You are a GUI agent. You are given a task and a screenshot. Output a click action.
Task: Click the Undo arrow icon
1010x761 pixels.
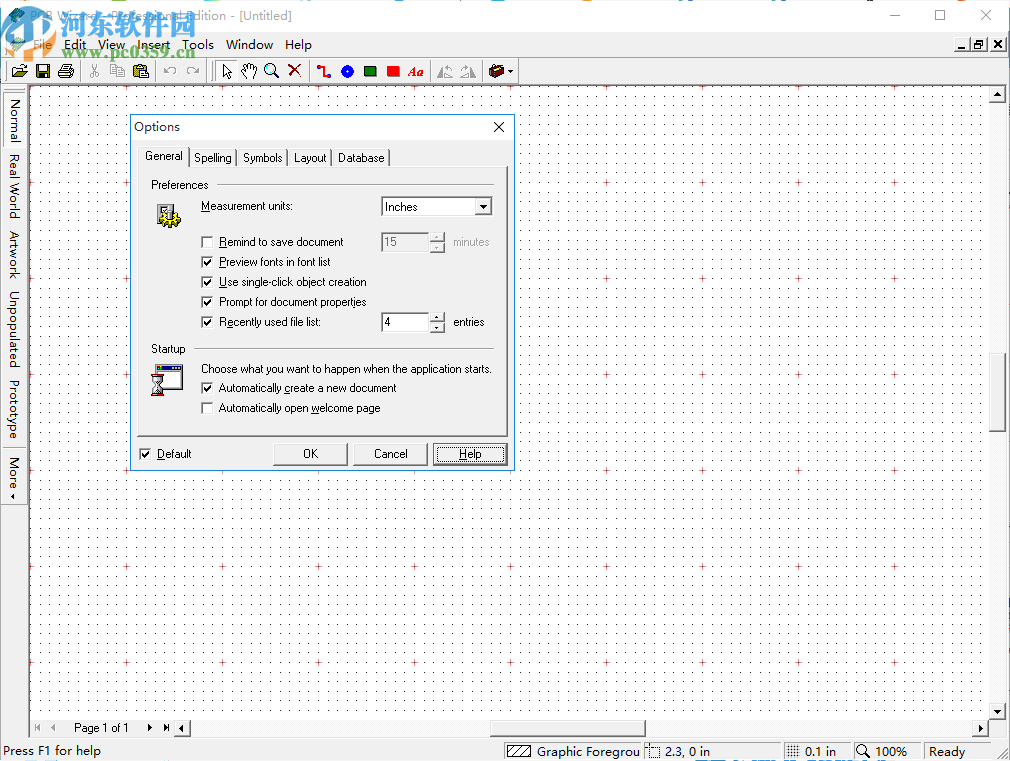(x=169, y=71)
